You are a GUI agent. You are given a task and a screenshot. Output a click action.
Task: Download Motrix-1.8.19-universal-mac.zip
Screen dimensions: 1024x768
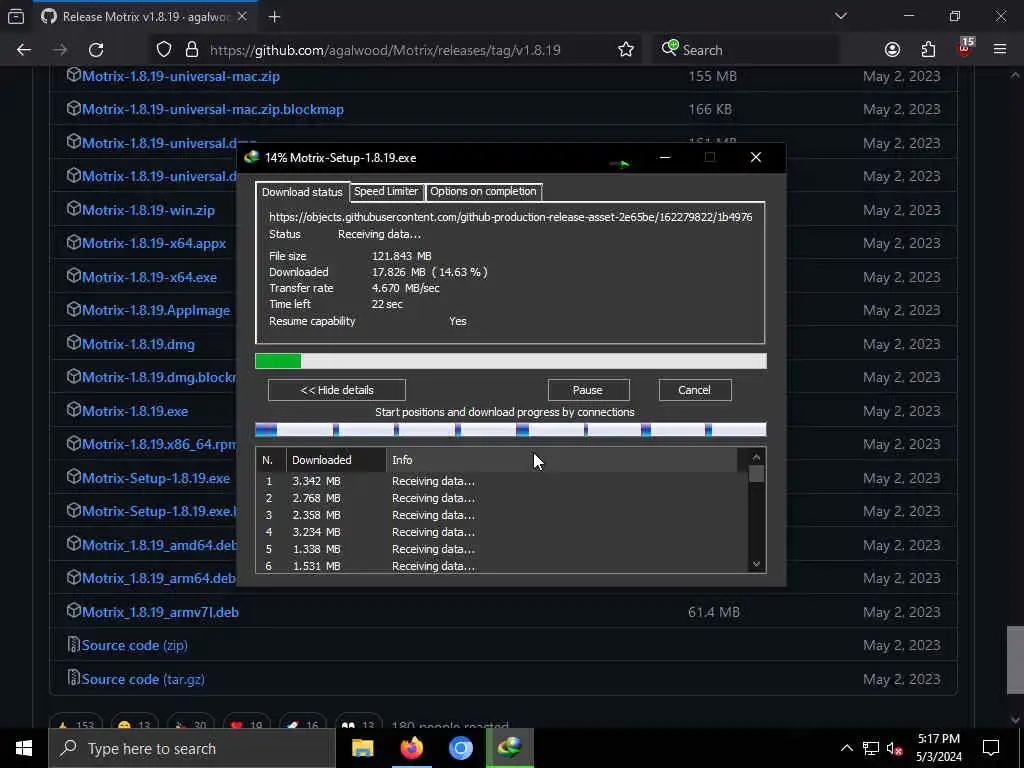point(181,76)
